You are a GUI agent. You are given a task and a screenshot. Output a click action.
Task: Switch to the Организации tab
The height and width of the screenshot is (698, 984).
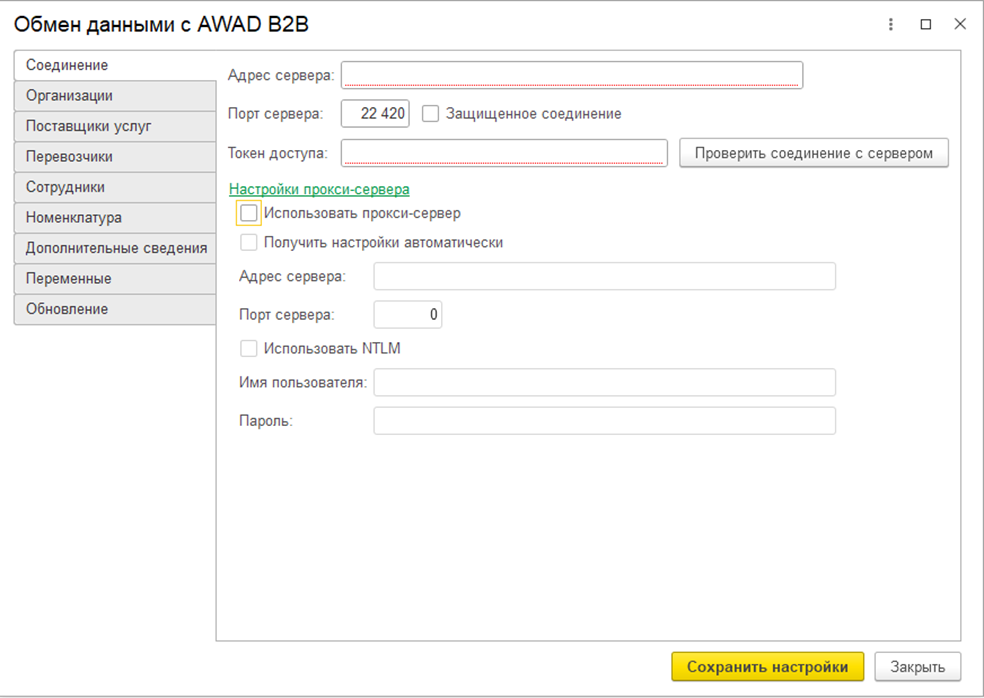tap(114, 96)
